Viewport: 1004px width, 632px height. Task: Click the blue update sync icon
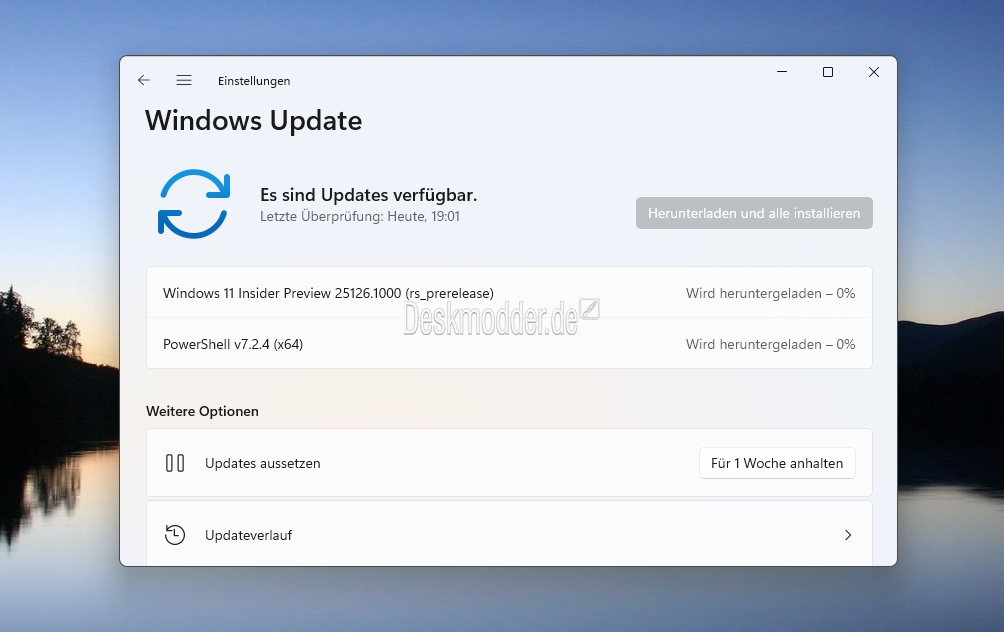tap(193, 204)
